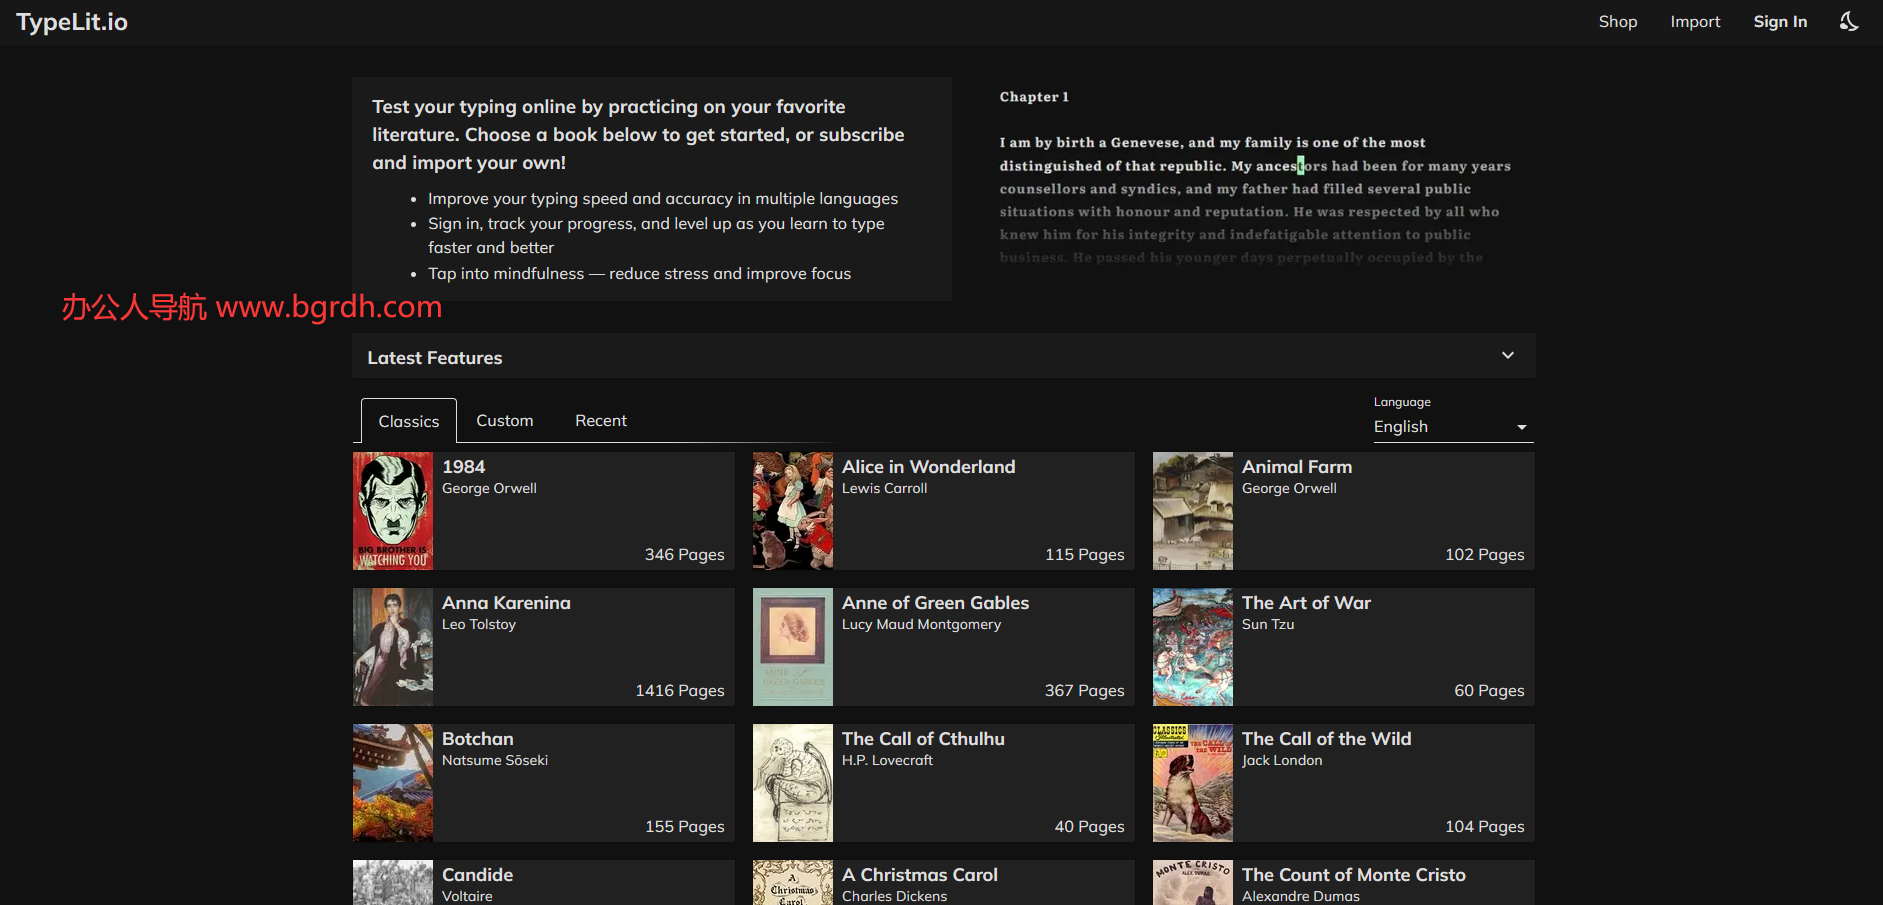Open Anne of Green Gables cover thumbnail
This screenshot has height=905, width=1883.
793,647
